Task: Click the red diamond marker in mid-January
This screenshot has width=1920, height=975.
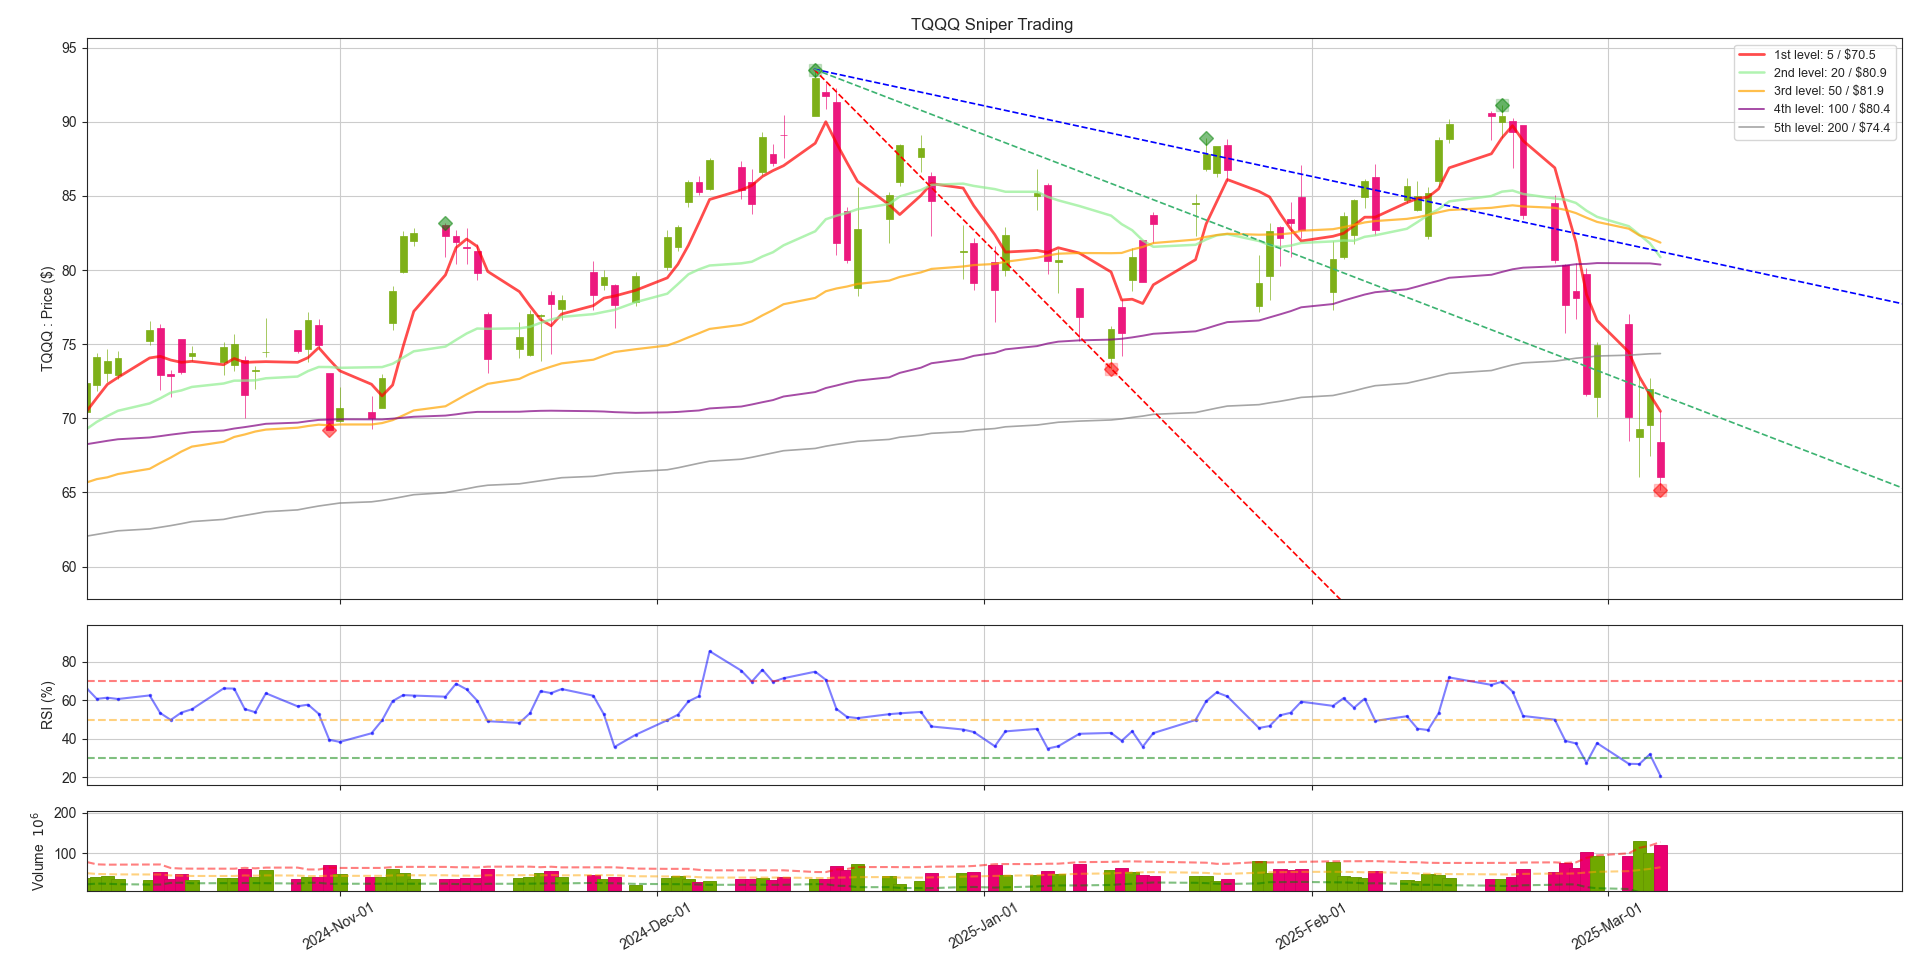Action: pyautogui.click(x=1111, y=370)
